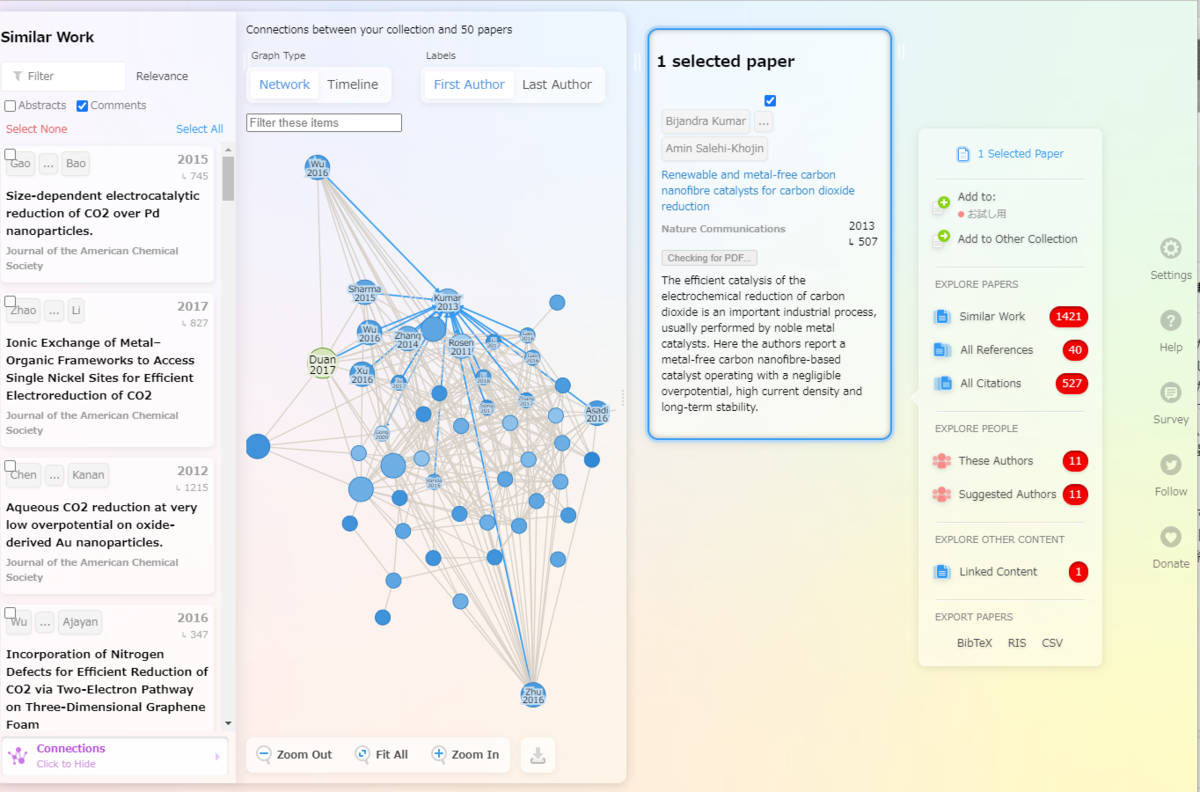Click the Checking for PDF button
This screenshot has width=1200, height=792.
pyautogui.click(x=709, y=258)
